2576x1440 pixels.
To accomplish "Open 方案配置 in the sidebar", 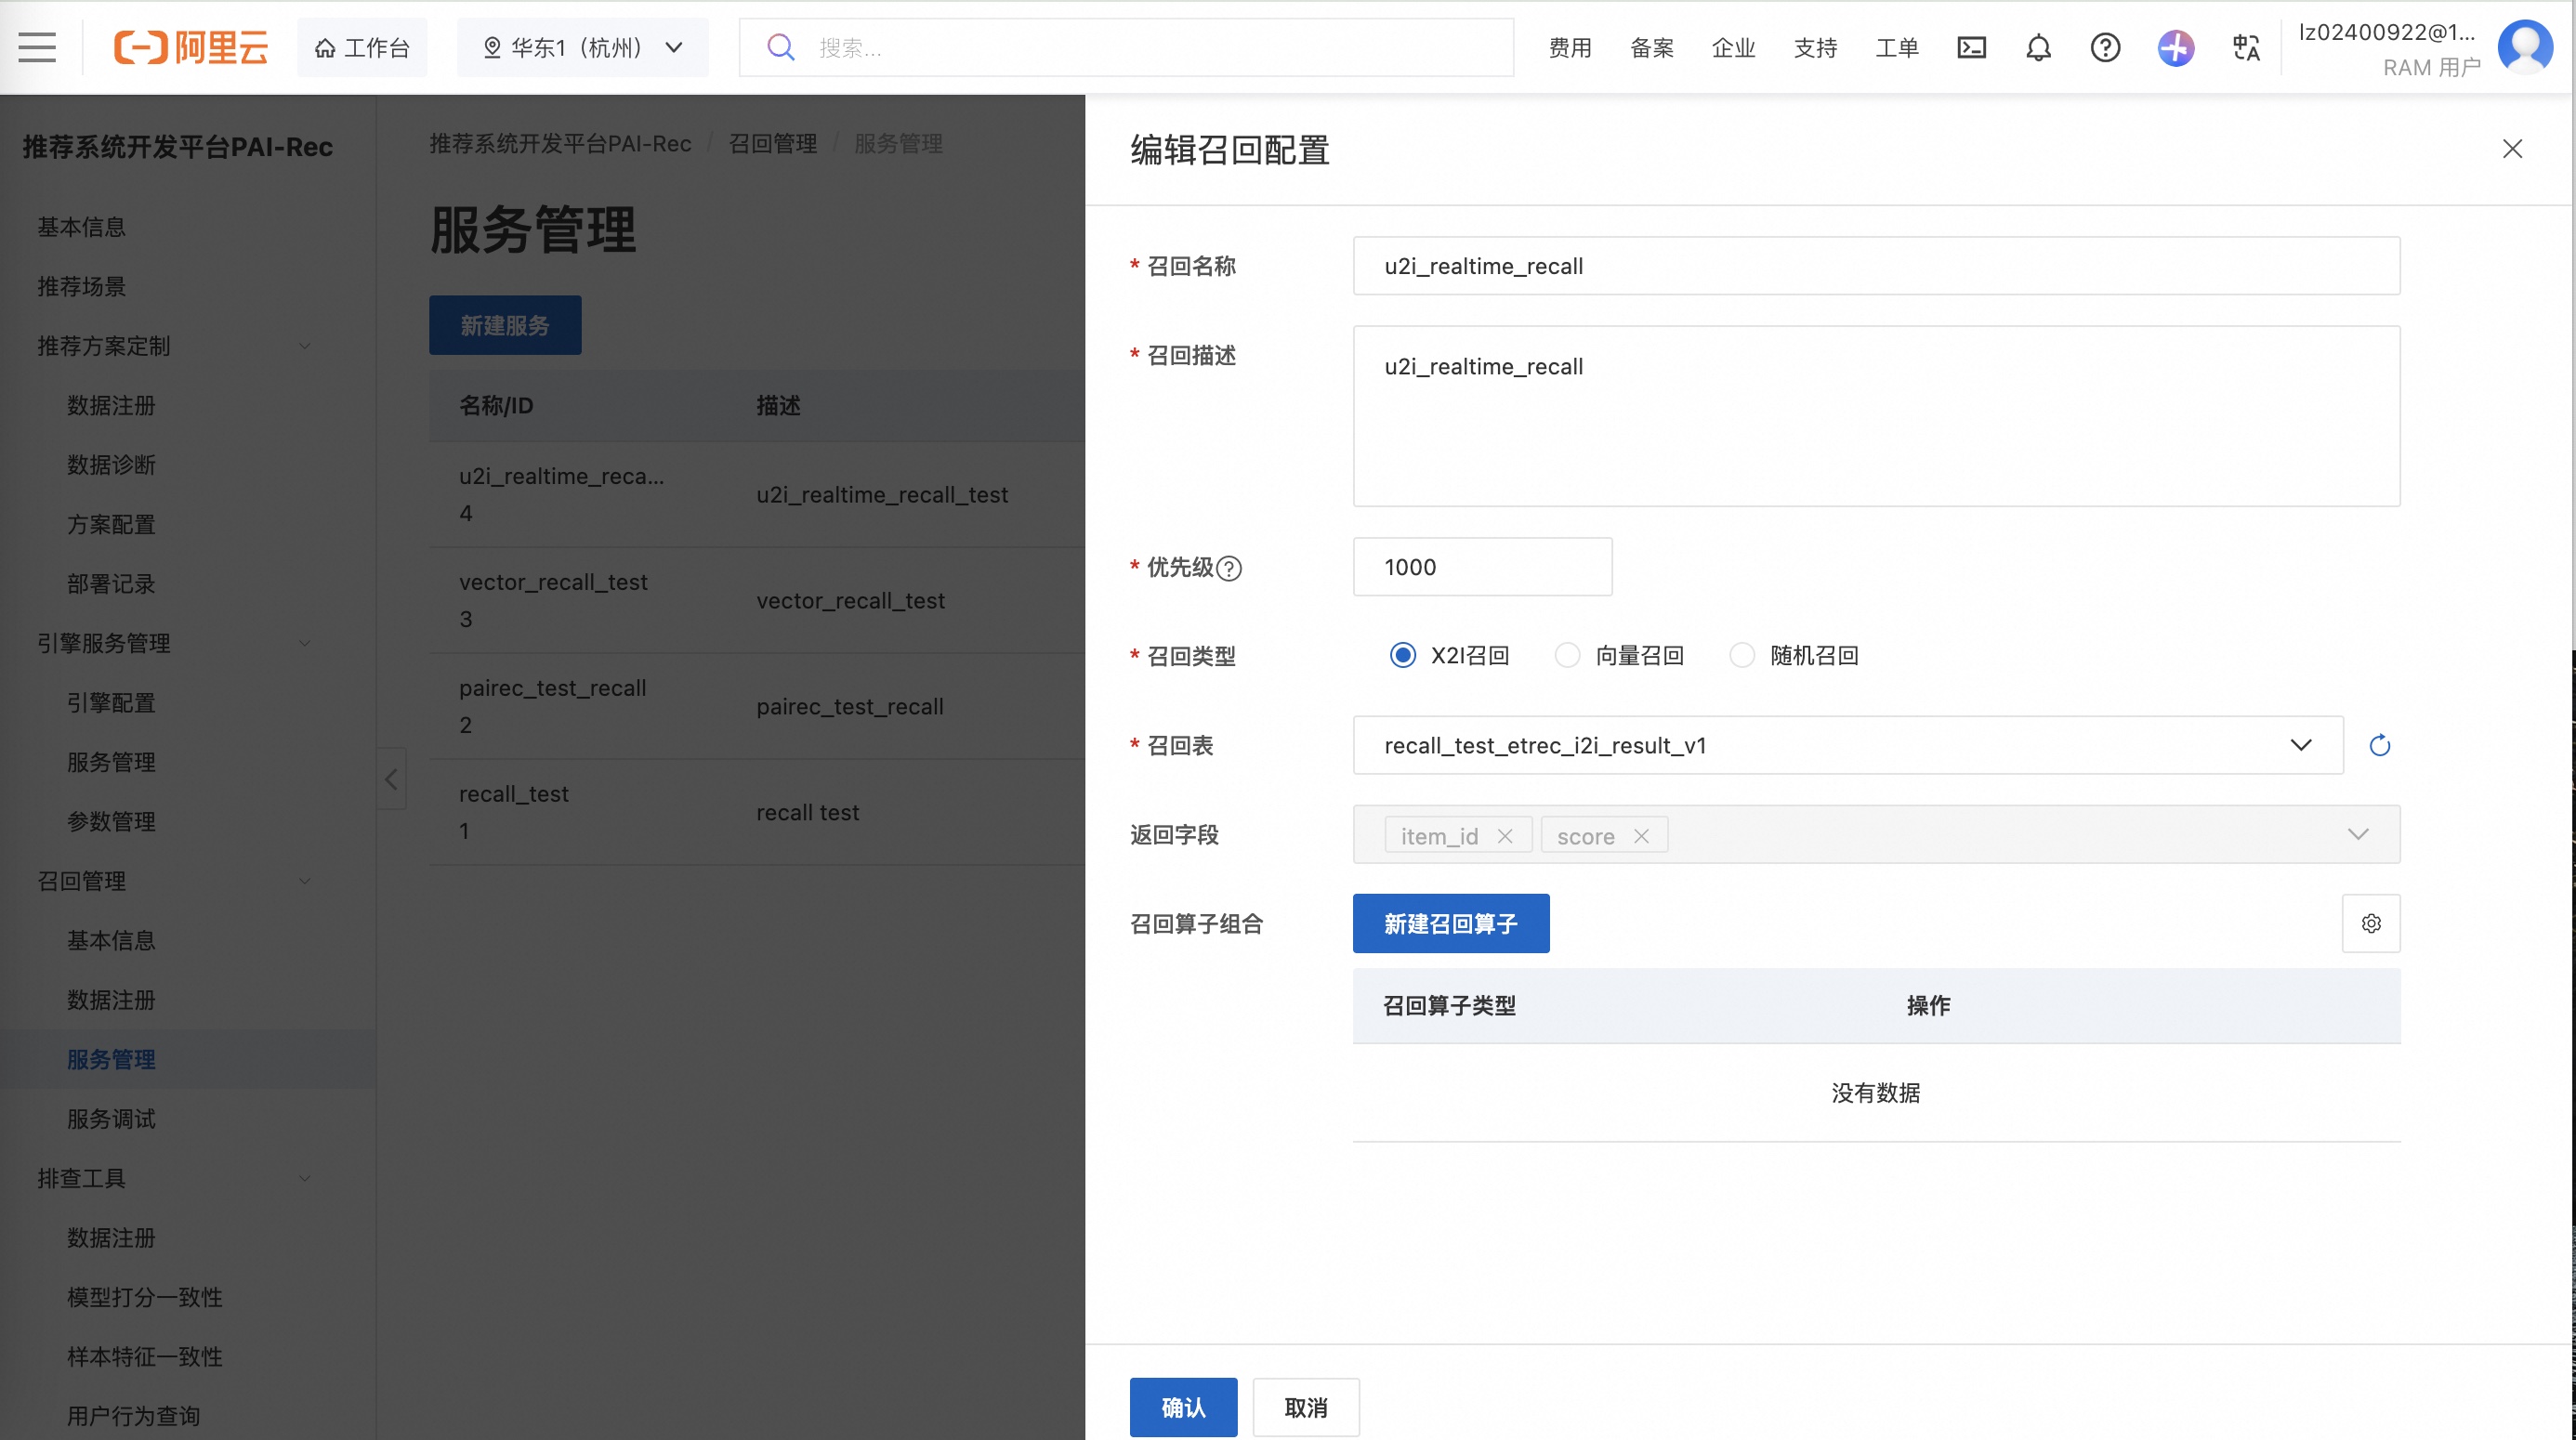I will click(x=111, y=524).
